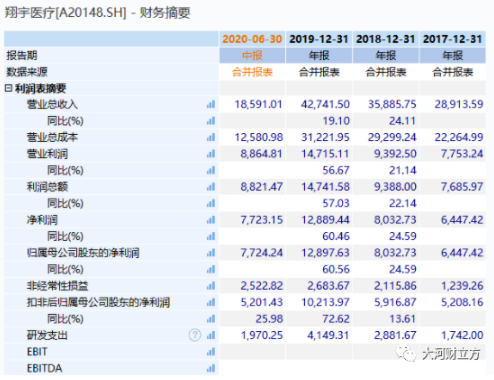Click the orange 中报 report period cell
The width and height of the screenshot is (494, 380).
coord(252,55)
